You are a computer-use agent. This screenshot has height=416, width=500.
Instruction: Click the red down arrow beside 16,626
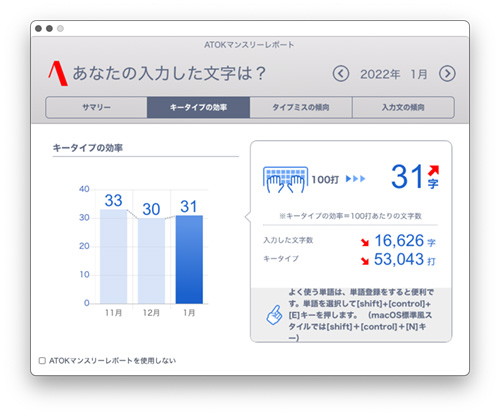click(365, 242)
